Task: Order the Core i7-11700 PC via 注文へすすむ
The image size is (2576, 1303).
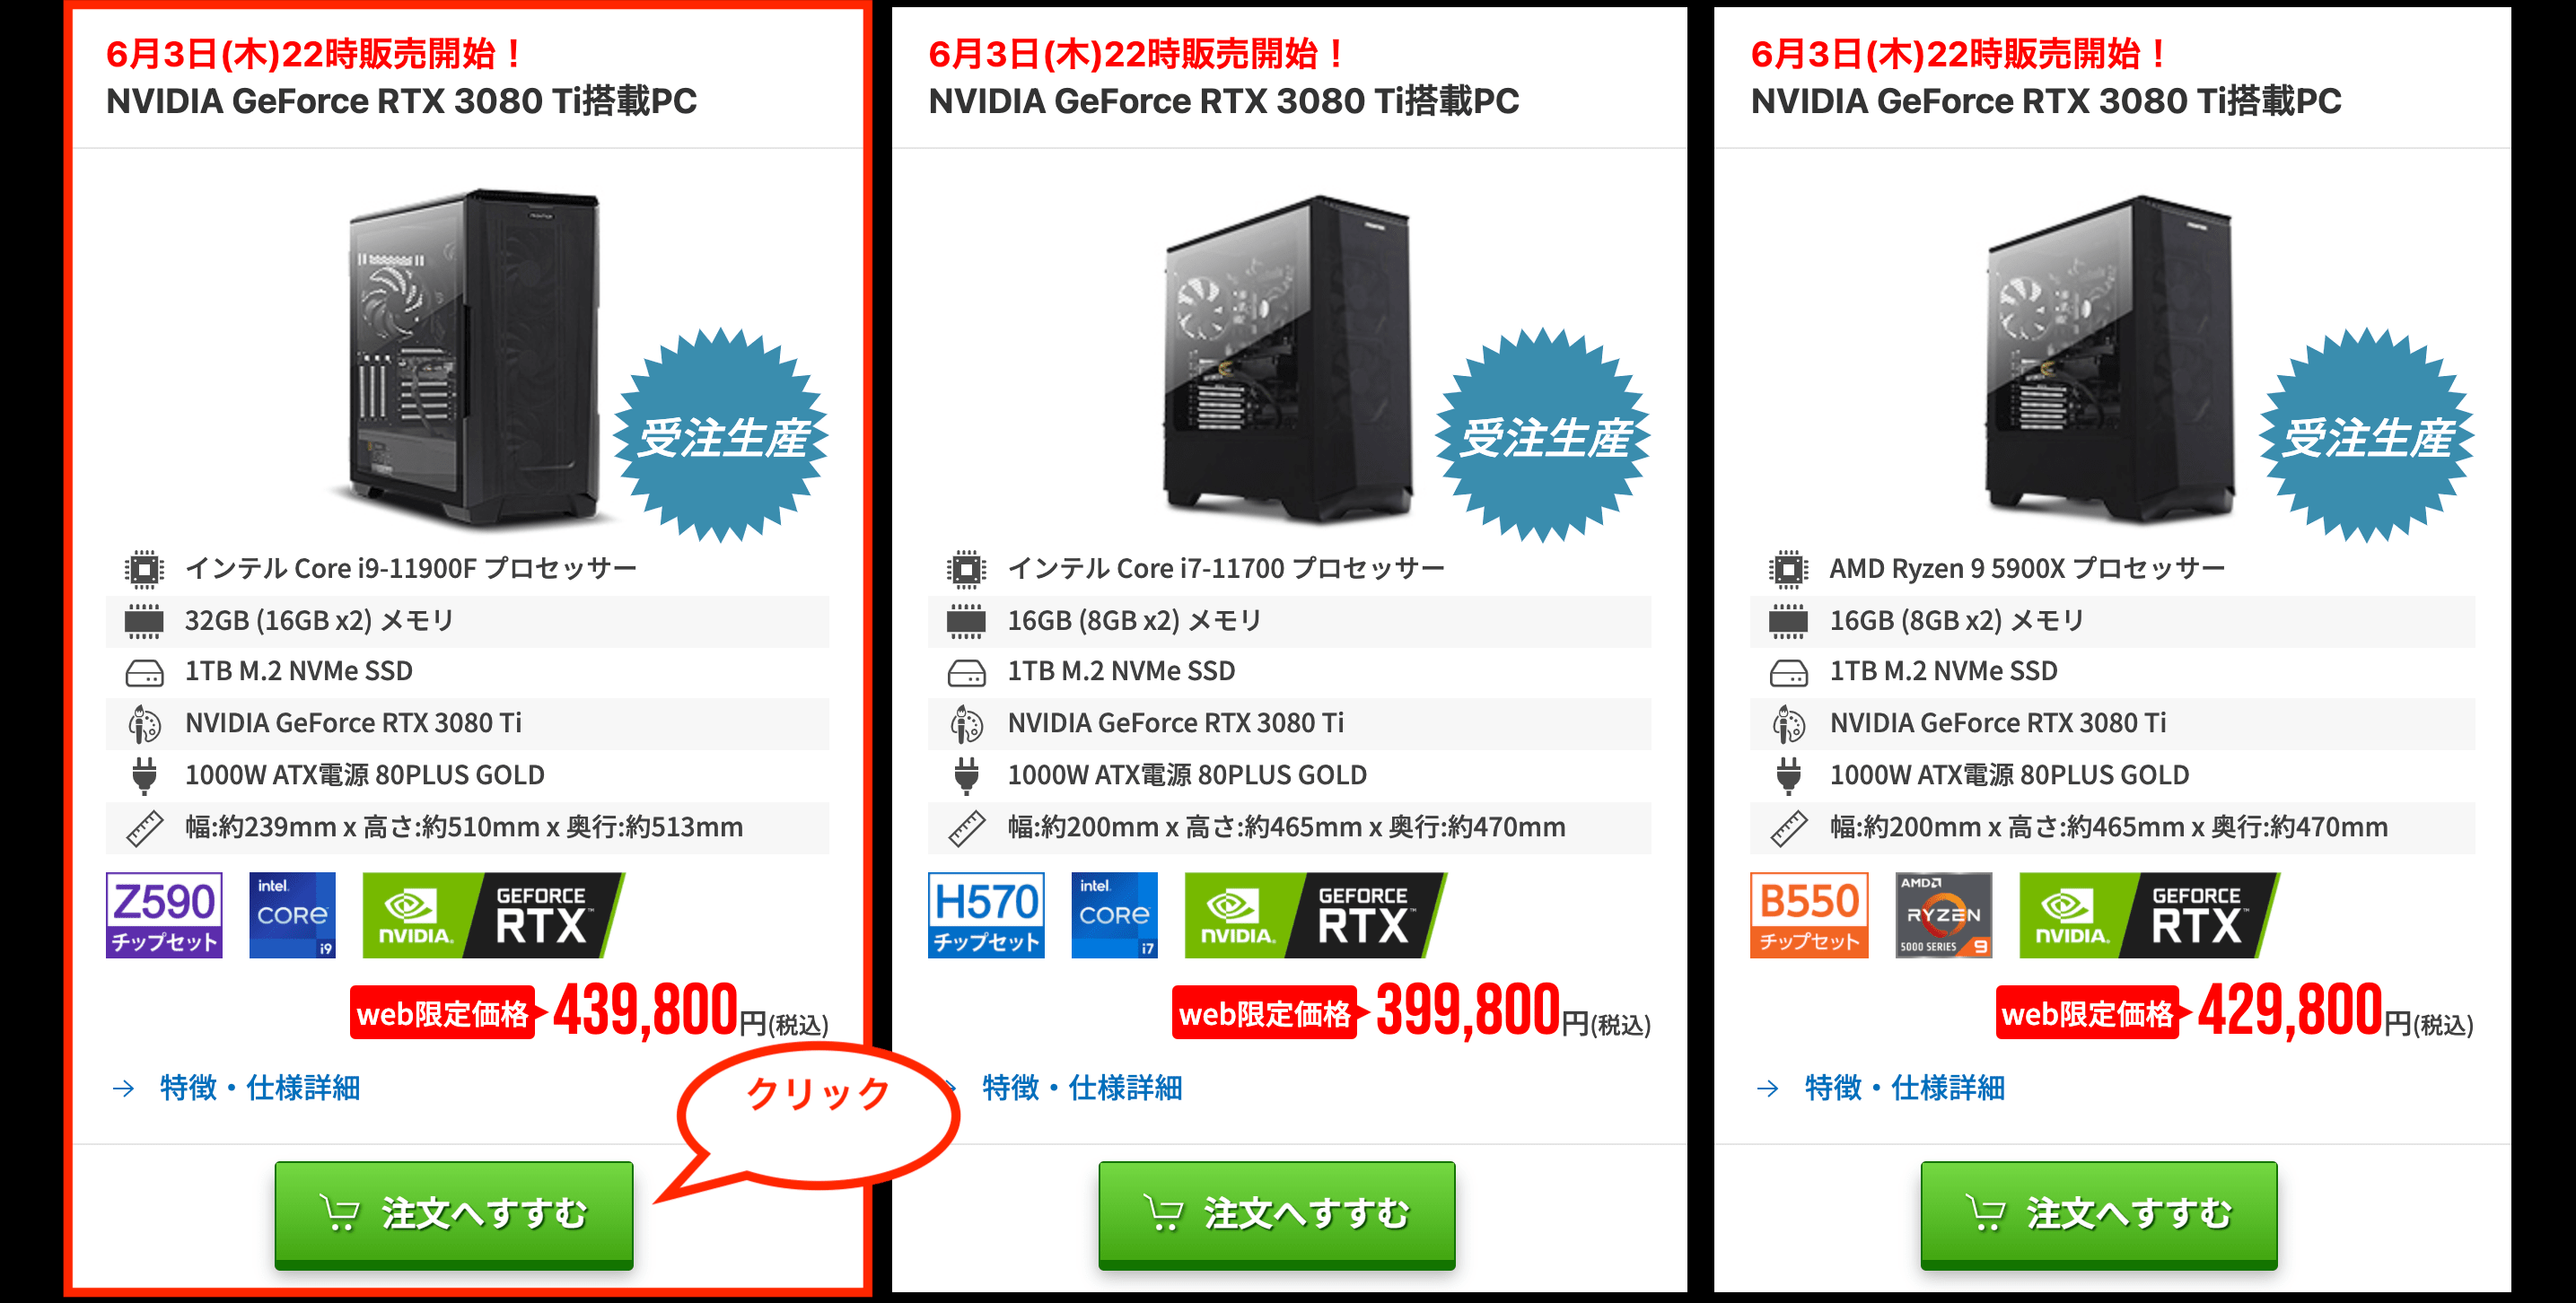Action: [x=1277, y=1214]
